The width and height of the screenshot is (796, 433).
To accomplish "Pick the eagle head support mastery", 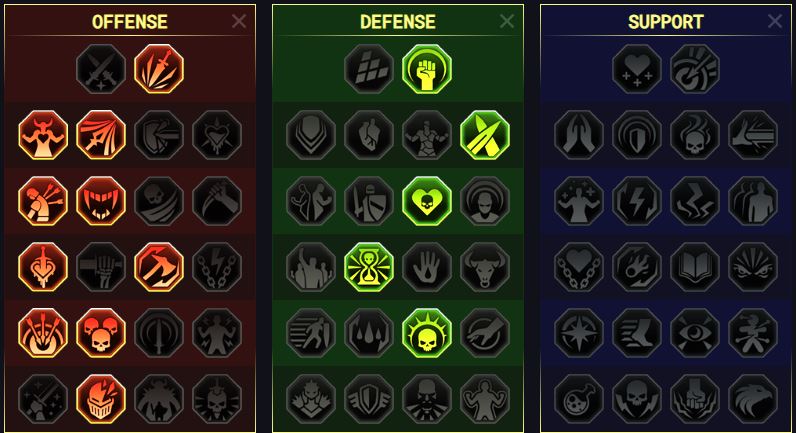I will coord(753,399).
